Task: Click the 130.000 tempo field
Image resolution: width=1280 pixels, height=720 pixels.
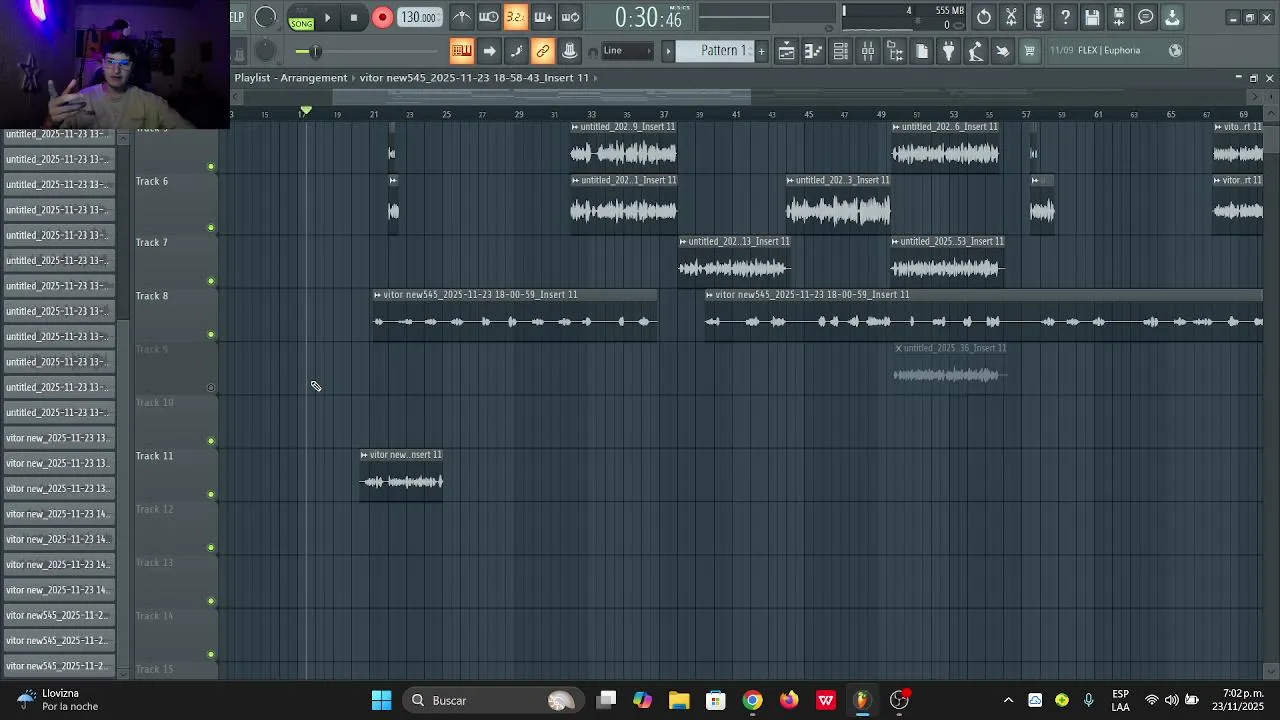Action: coord(418,17)
